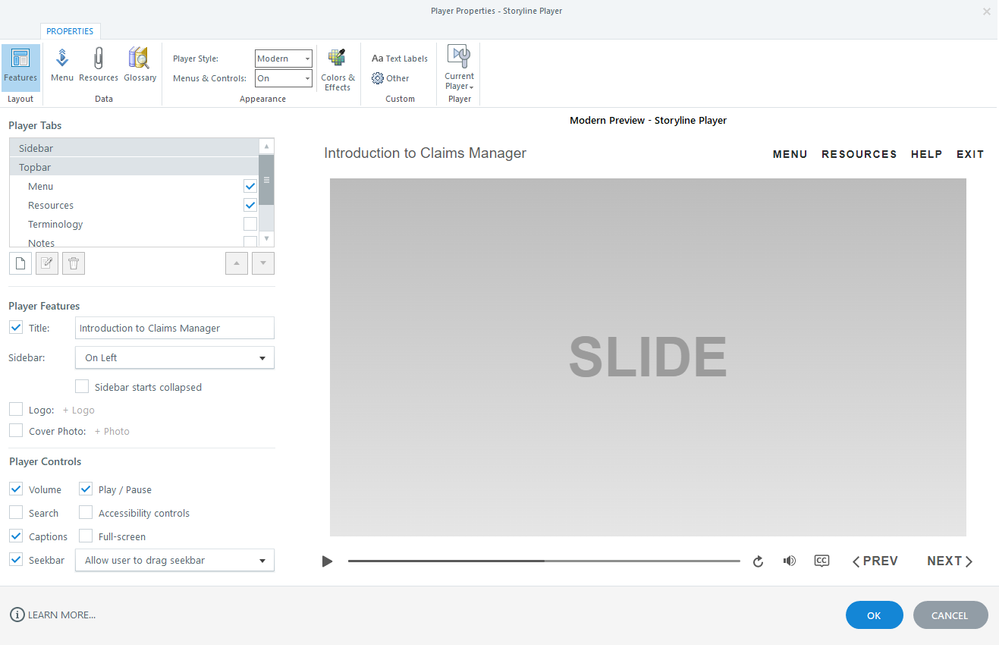Image resolution: width=999 pixels, height=645 pixels.
Task: Enable Sidebar starts collapsed option
Action: click(x=82, y=387)
